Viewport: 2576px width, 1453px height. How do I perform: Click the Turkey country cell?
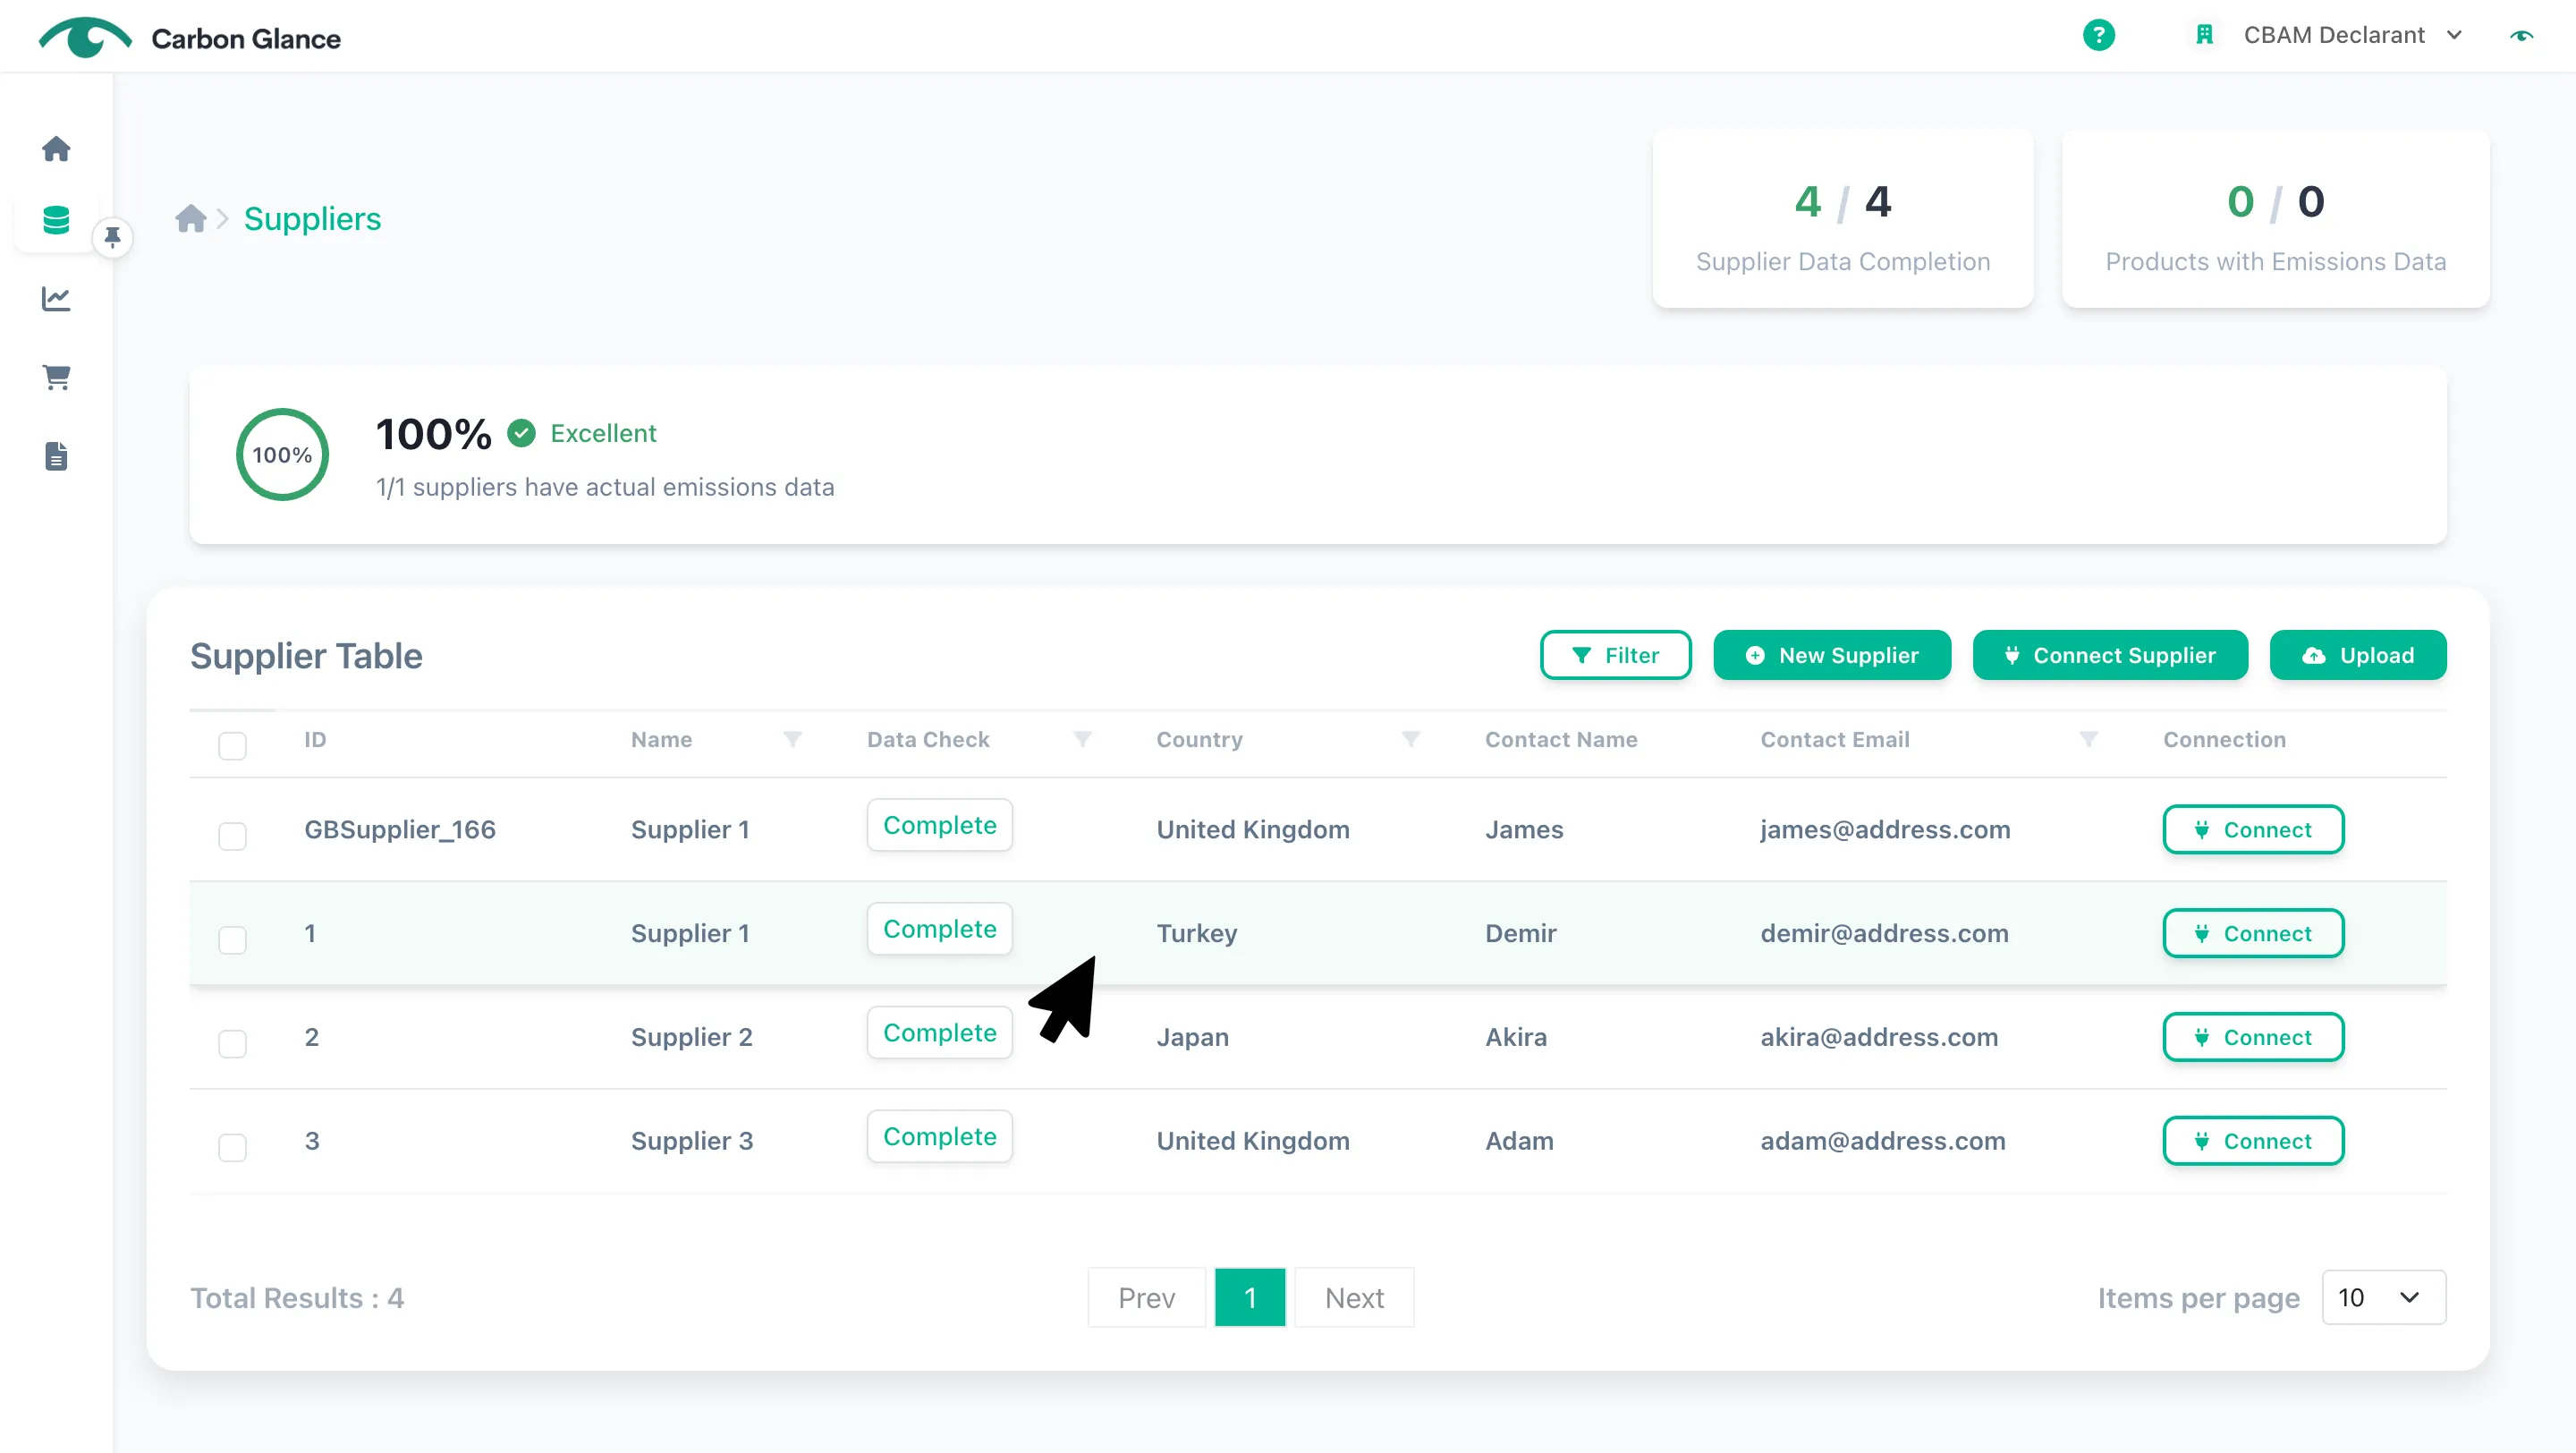click(1197, 933)
